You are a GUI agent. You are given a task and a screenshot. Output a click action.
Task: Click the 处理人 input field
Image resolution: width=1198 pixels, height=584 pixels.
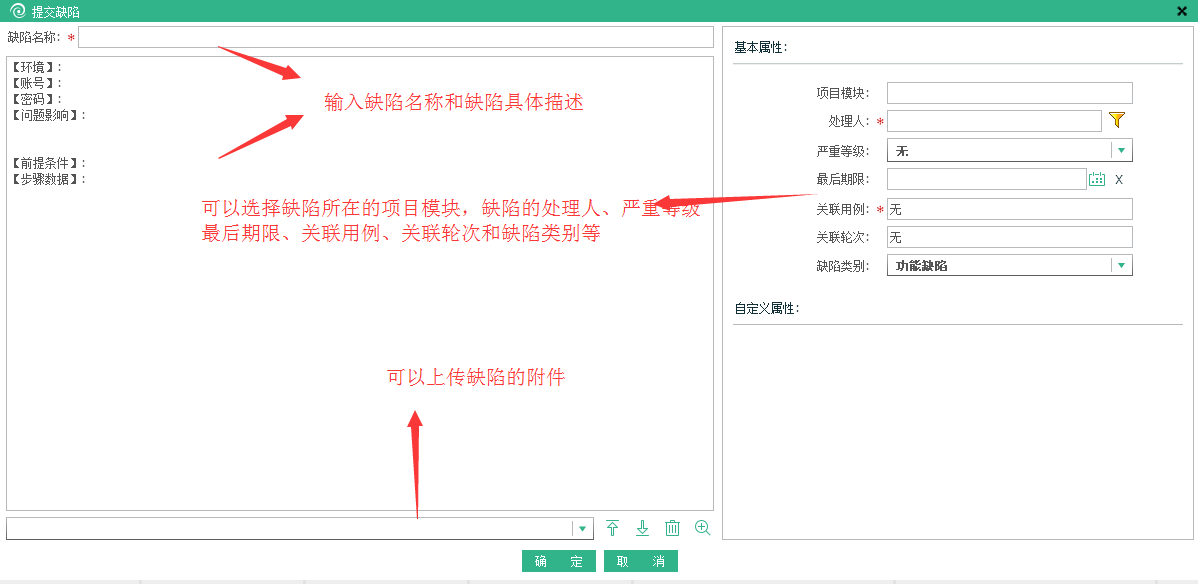pos(993,121)
